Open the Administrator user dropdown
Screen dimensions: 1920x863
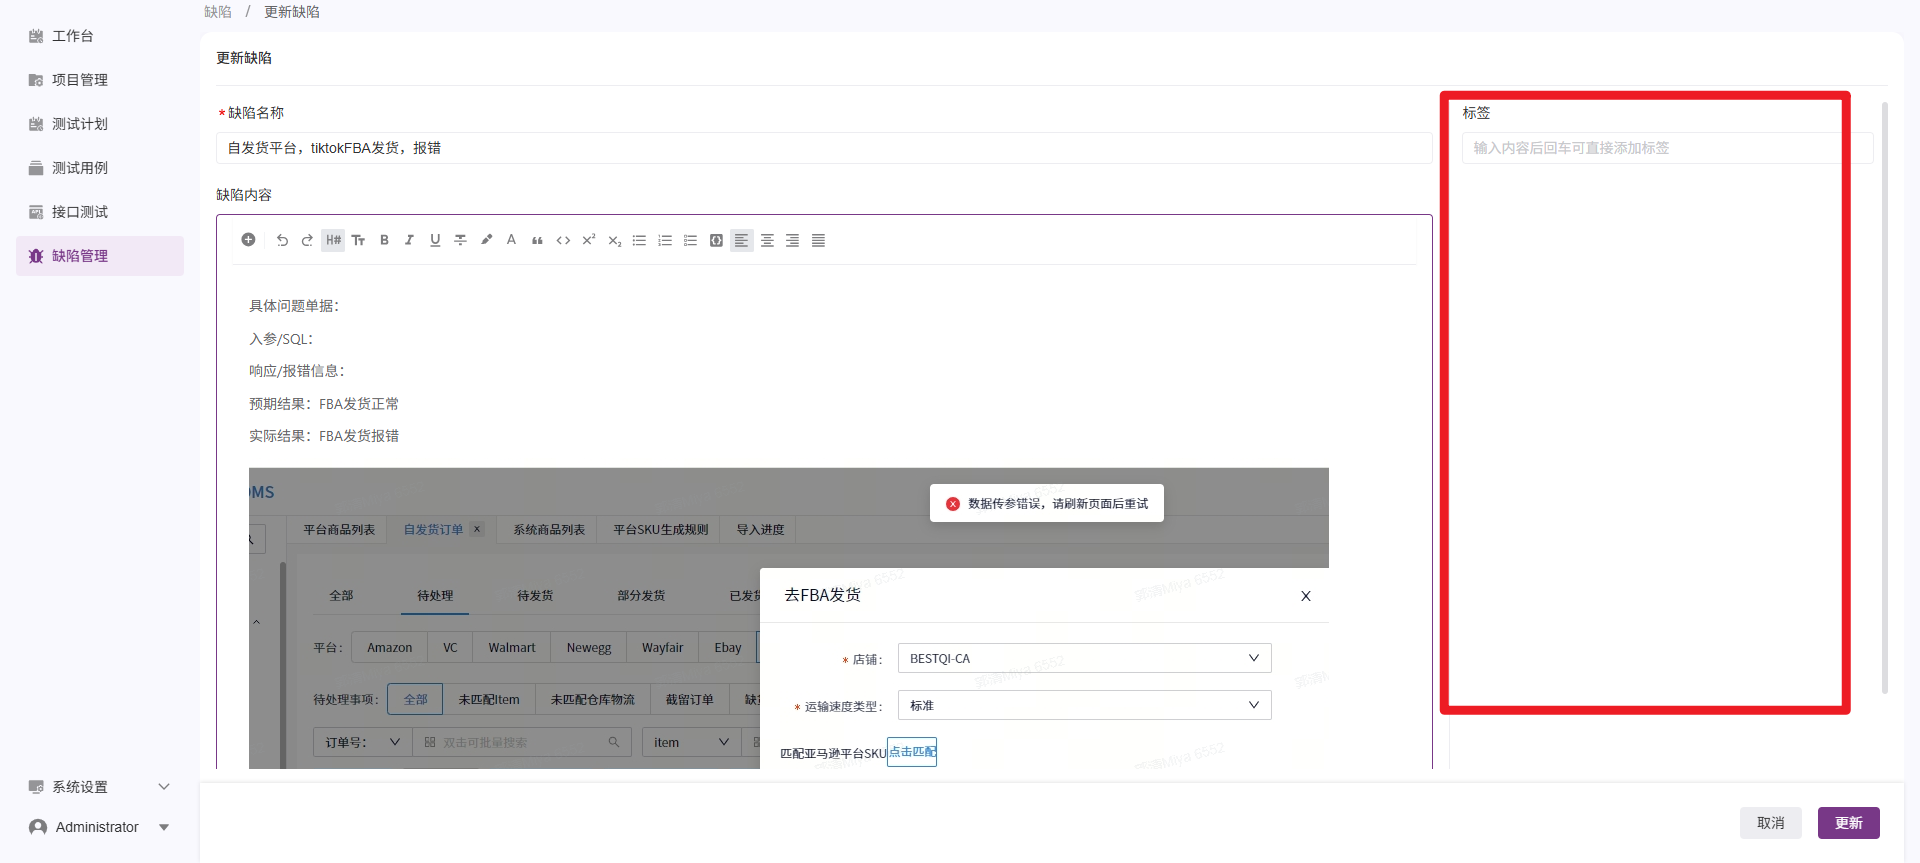point(99,827)
